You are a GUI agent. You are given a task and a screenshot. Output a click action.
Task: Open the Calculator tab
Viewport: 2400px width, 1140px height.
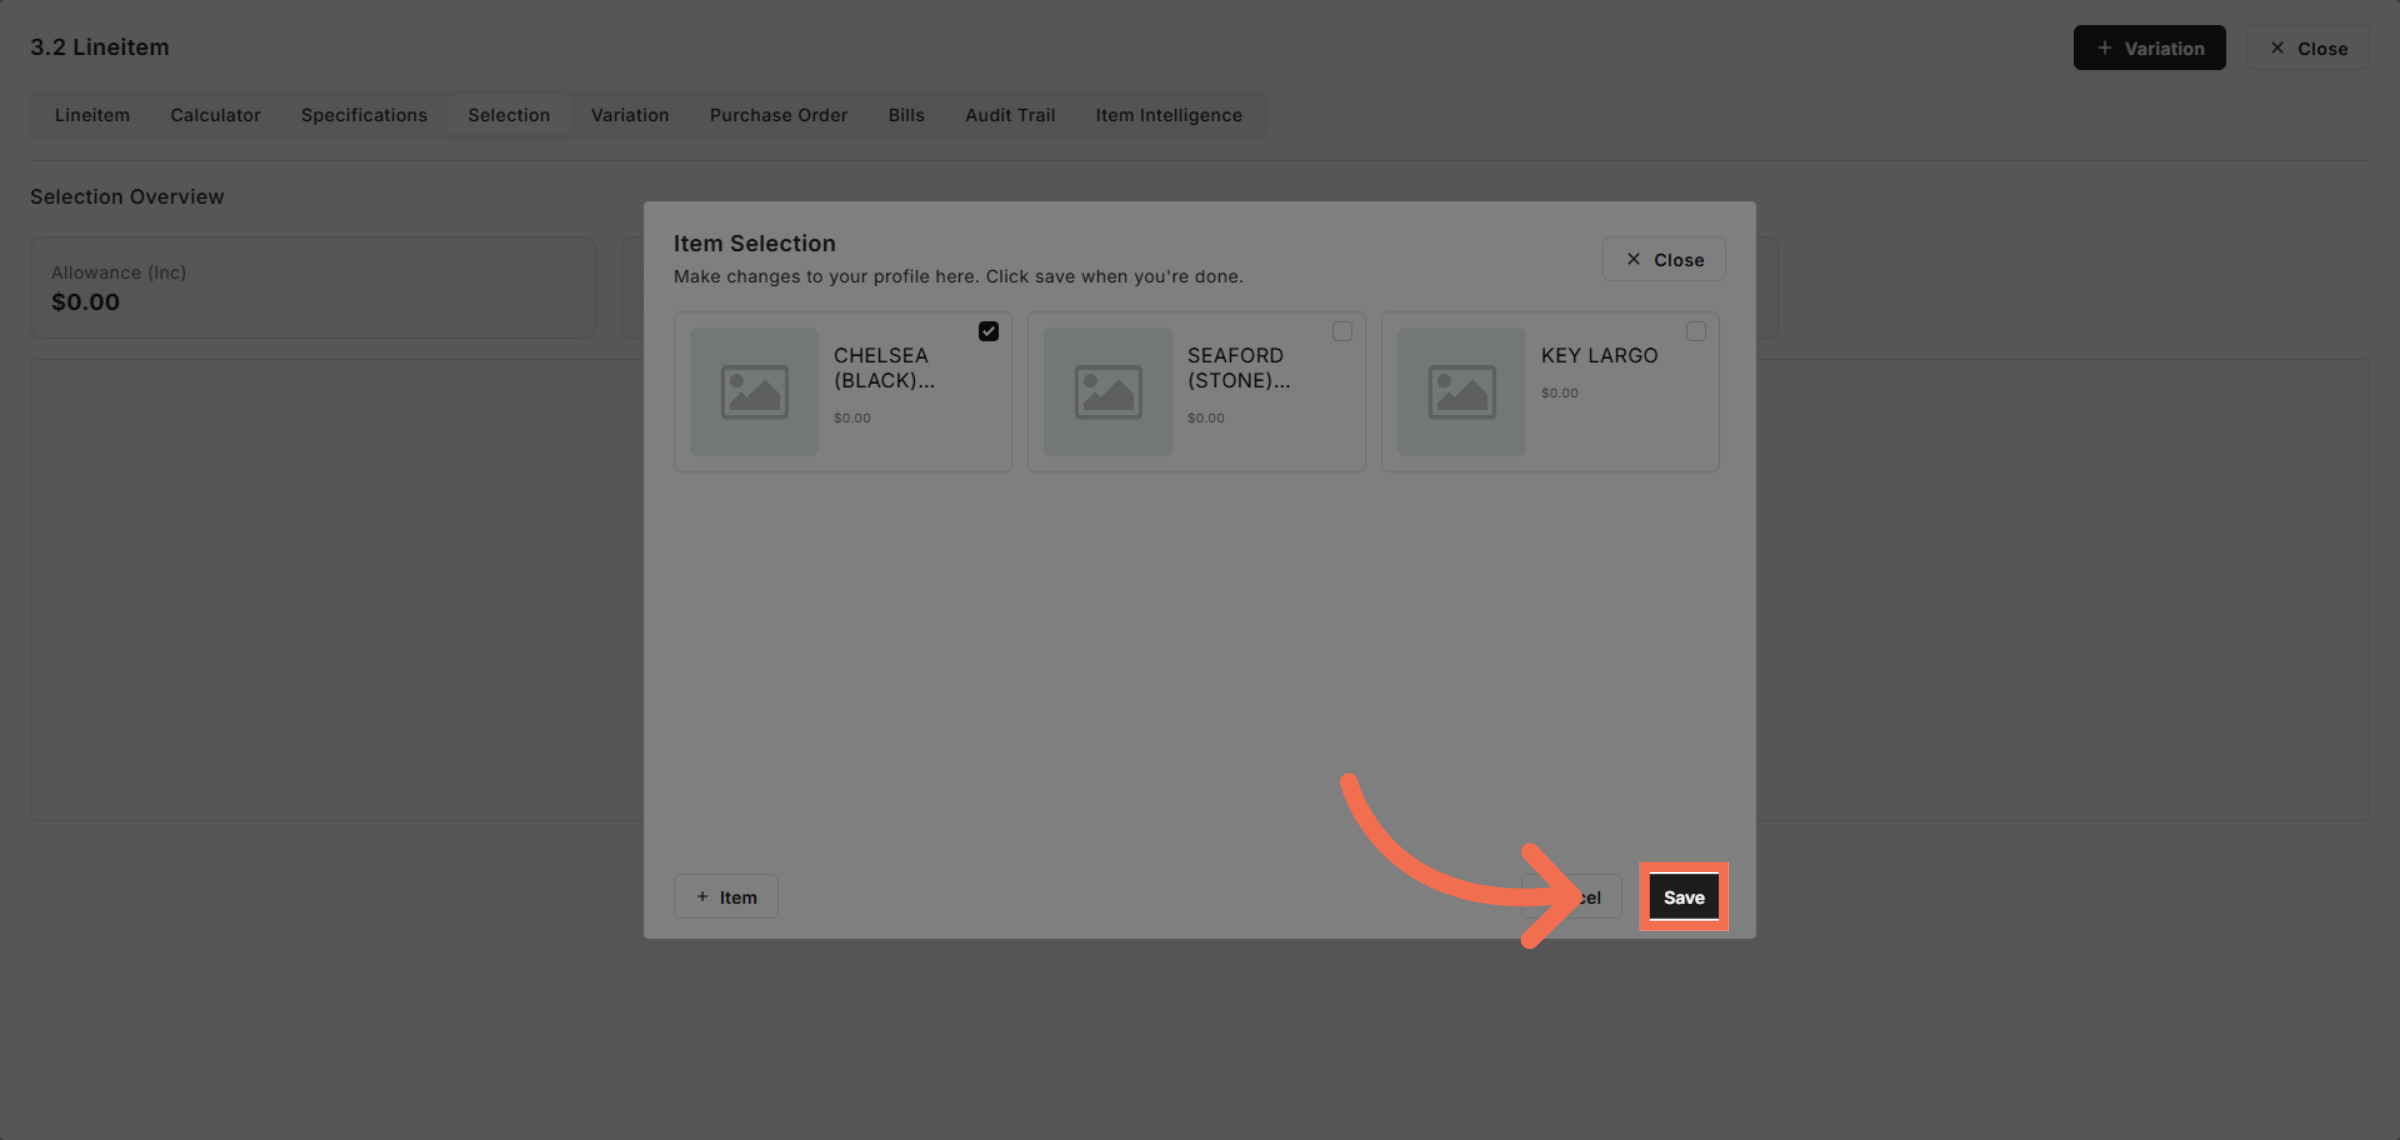pyautogui.click(x=215, y=115)
